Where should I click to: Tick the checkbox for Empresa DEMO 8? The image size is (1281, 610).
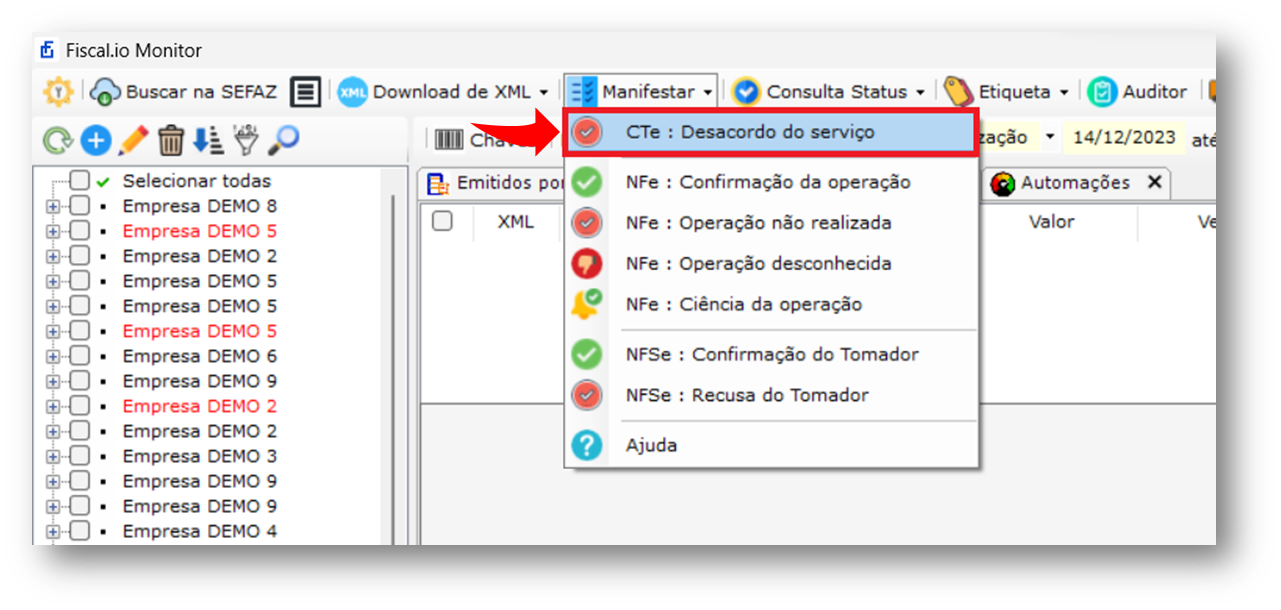point(80,206)
